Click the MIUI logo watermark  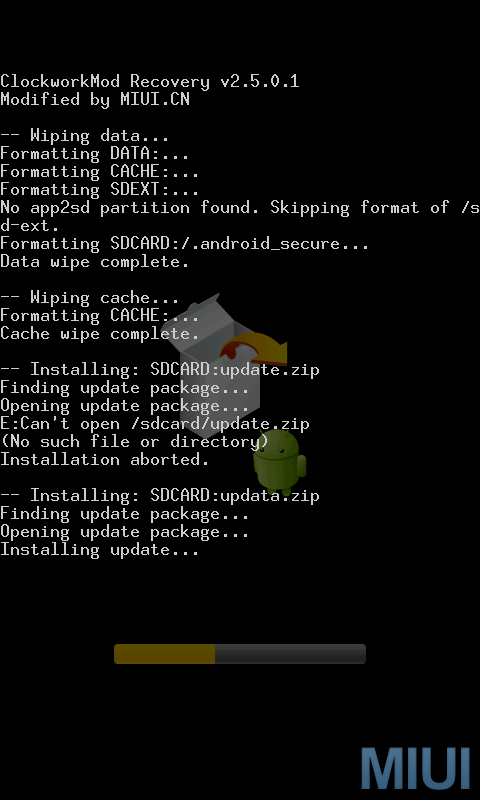point(415,768)
